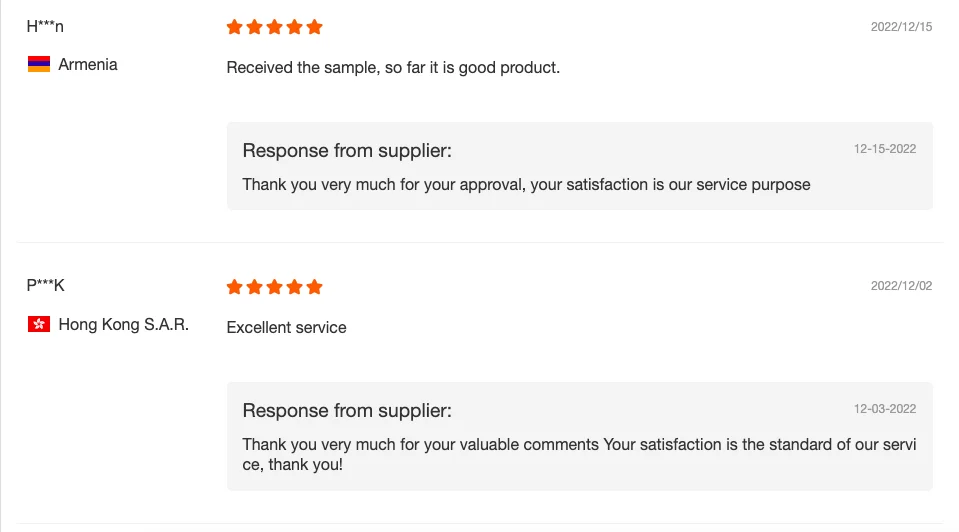
Task: Click the 2022/12/15 review date
Action: (x=901, y=27)
